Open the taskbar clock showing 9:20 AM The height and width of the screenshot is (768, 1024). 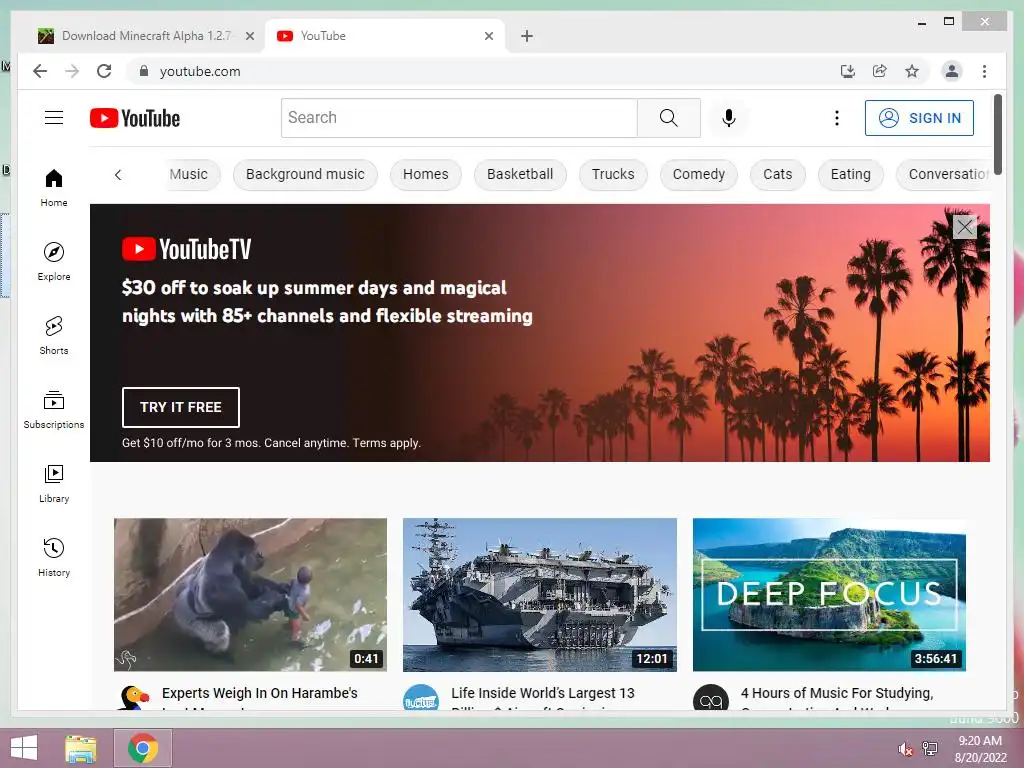point(980,748)
